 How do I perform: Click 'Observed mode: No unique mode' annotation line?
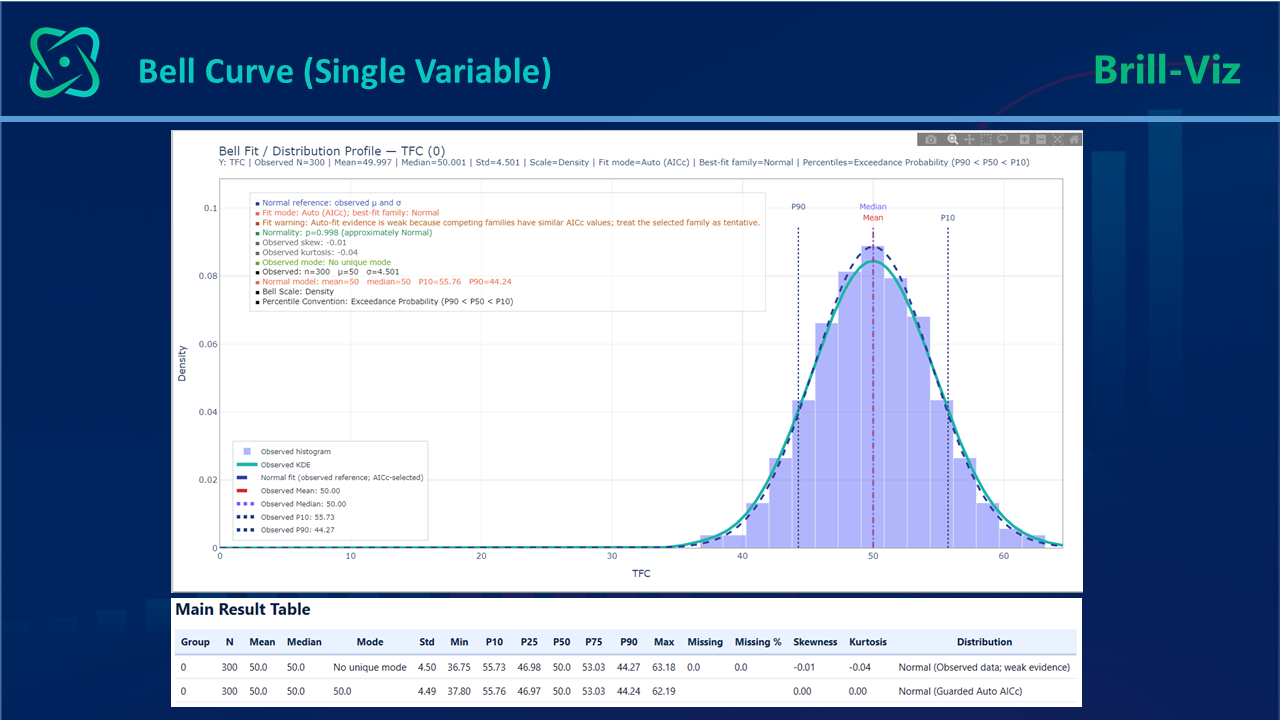[323, 262]
